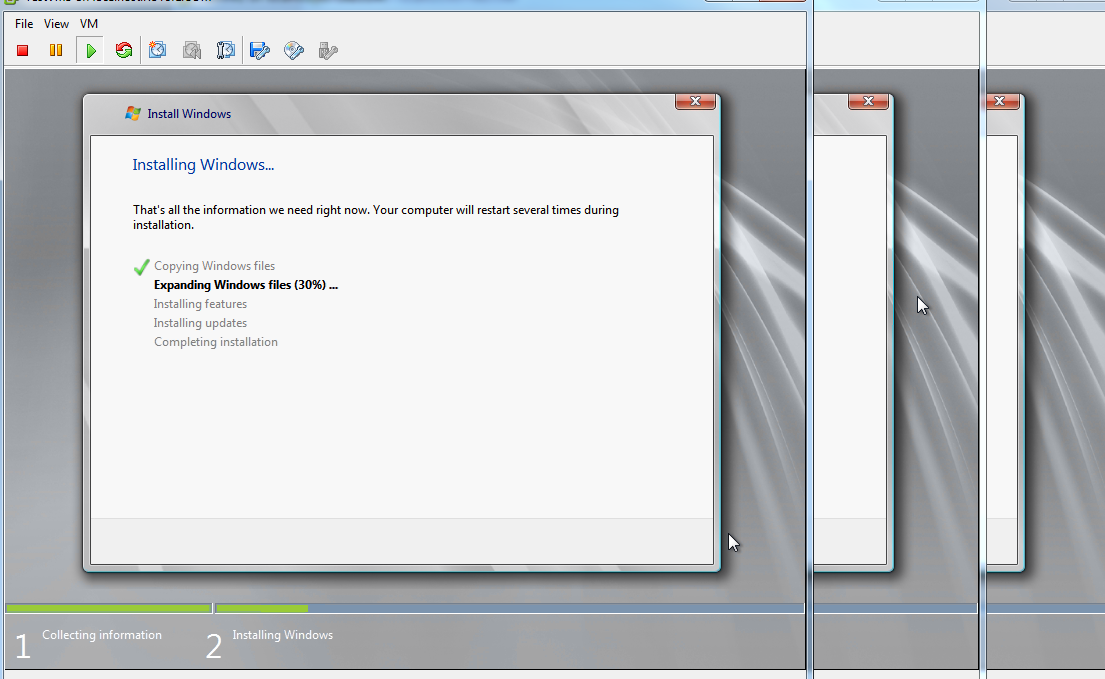The width and height of the screenshot is (1105, 679).
Task: Click the 'That's all the information' message text
Action: tap(376, 217)
